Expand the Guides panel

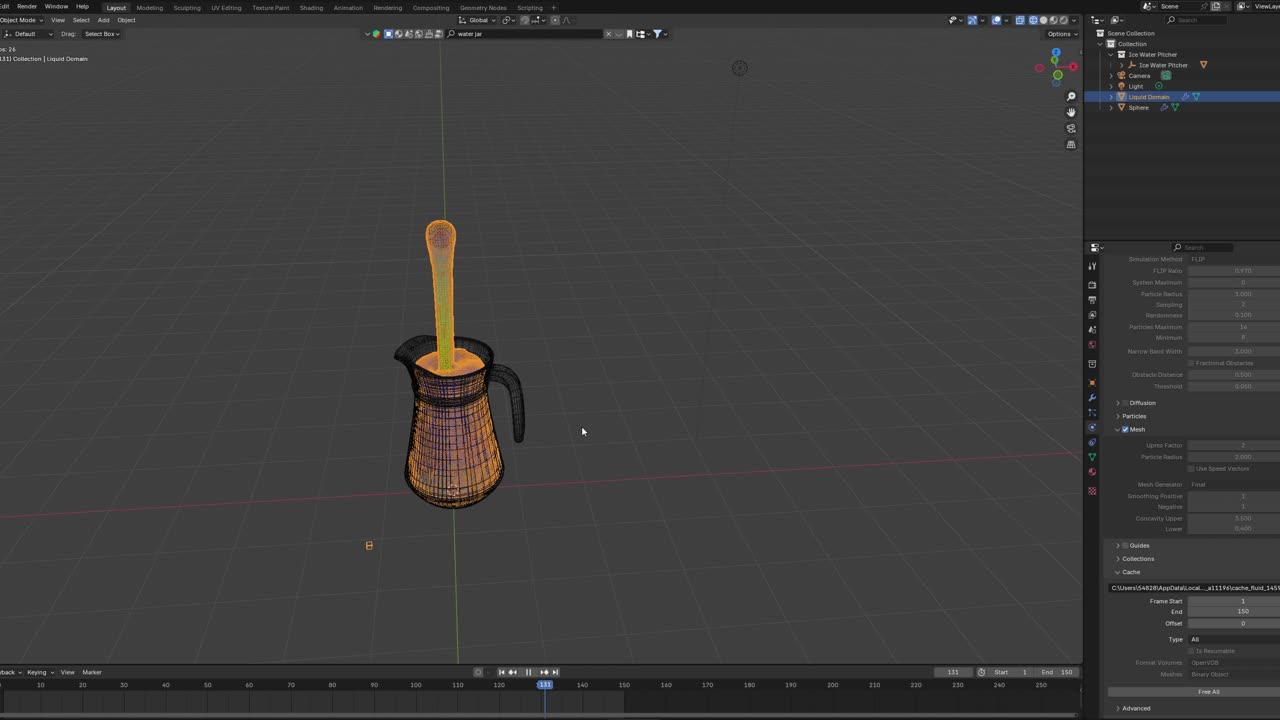click(1118, 545)
